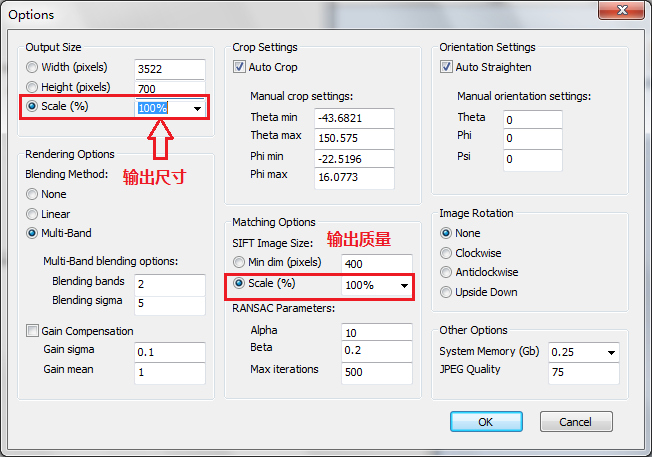Choose Upside Down image rotation
Image resolution: width=652 pixels, height=457 pixels.
pos(447,292)
